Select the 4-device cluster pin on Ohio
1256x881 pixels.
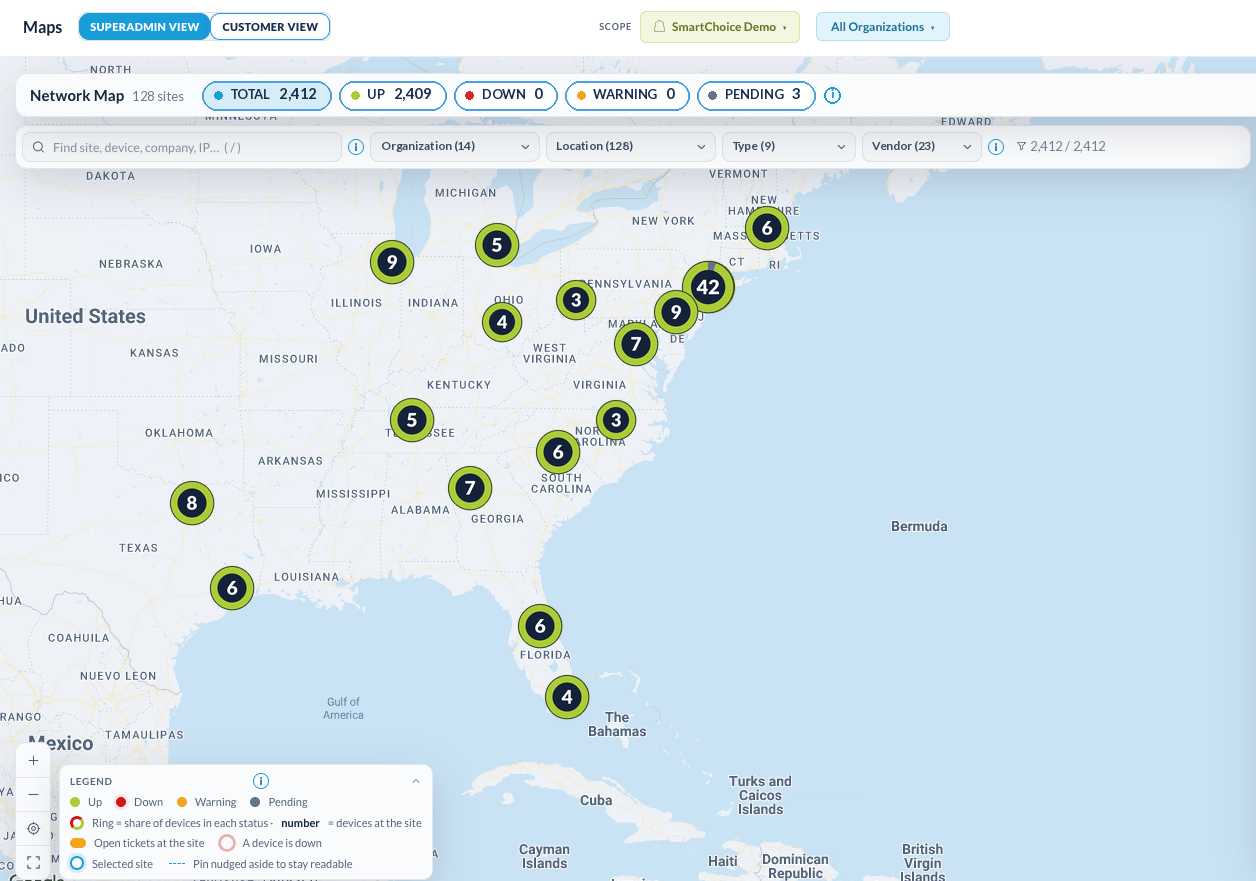pyautogui.click(x=502, y=322)
